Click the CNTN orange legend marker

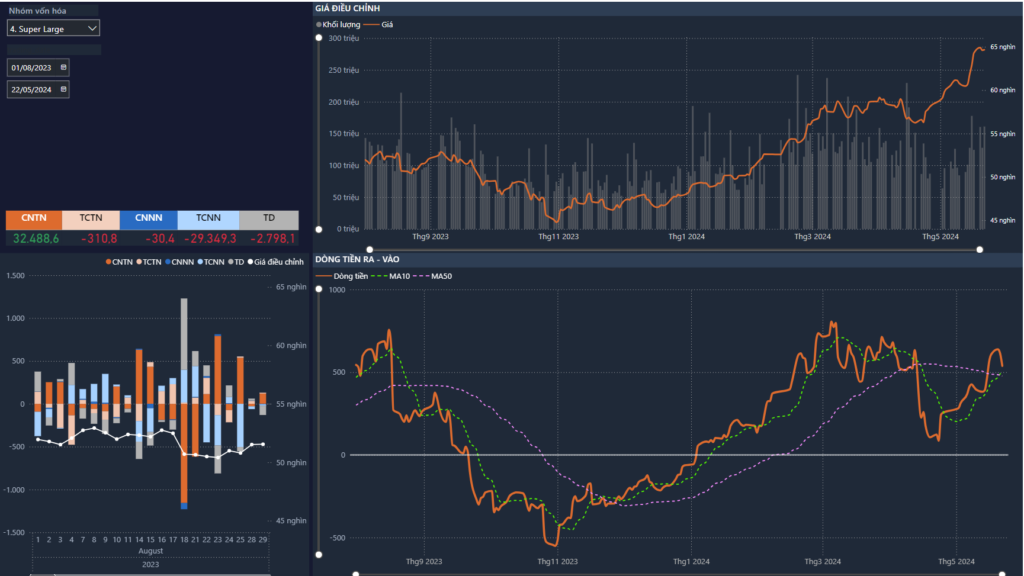pos(108,261)
